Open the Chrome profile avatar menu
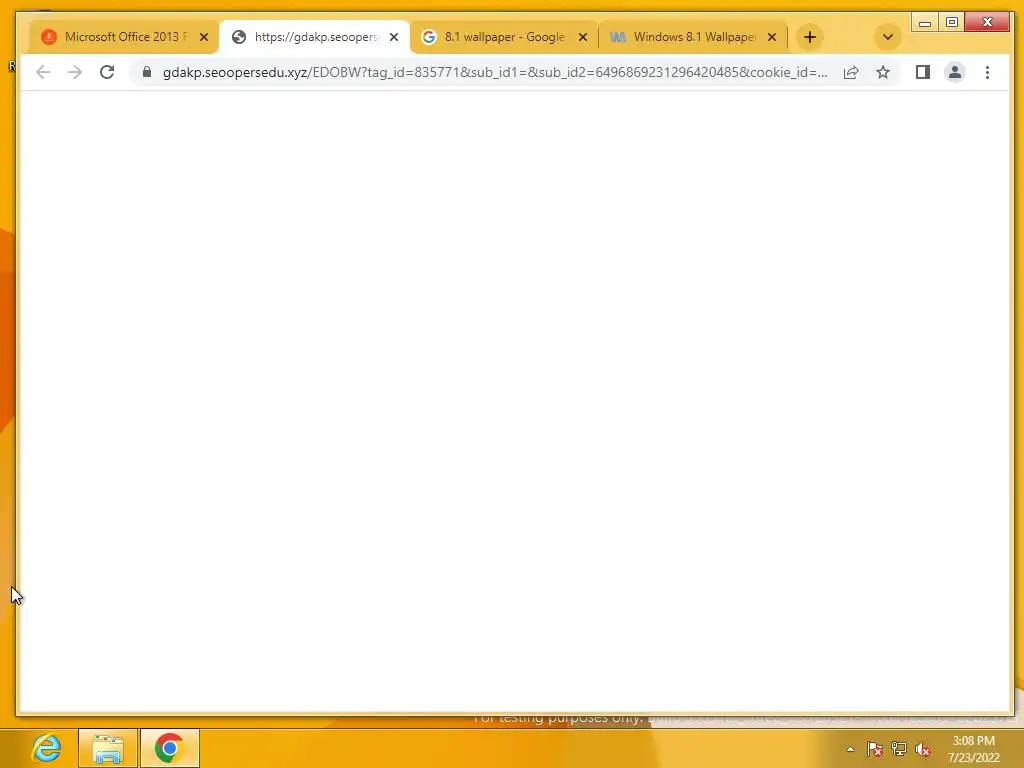The width and height of the screenshot is (1024, 768). [955, 72]
